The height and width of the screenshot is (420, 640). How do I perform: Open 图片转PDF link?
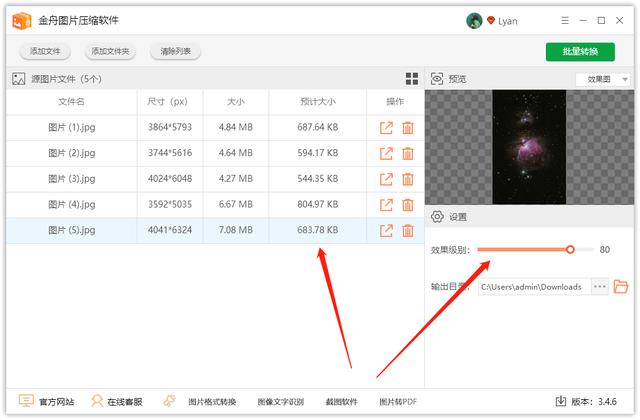(398, 402)
